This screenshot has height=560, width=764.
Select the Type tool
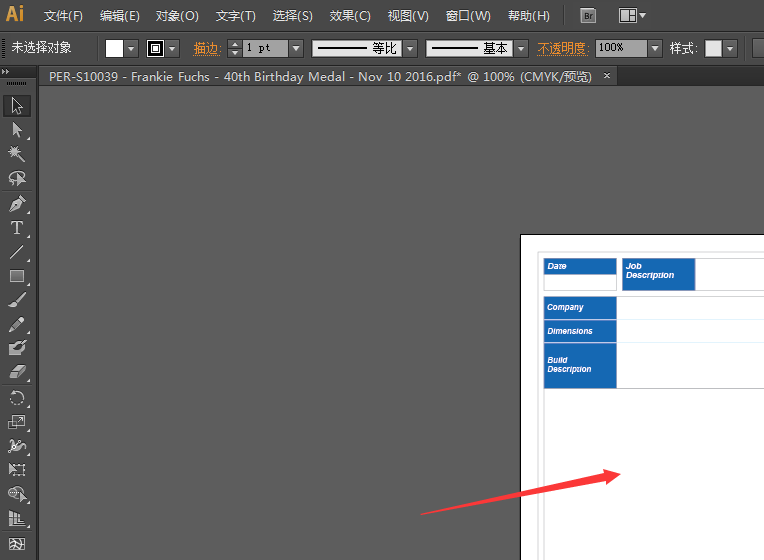(17, 228)
